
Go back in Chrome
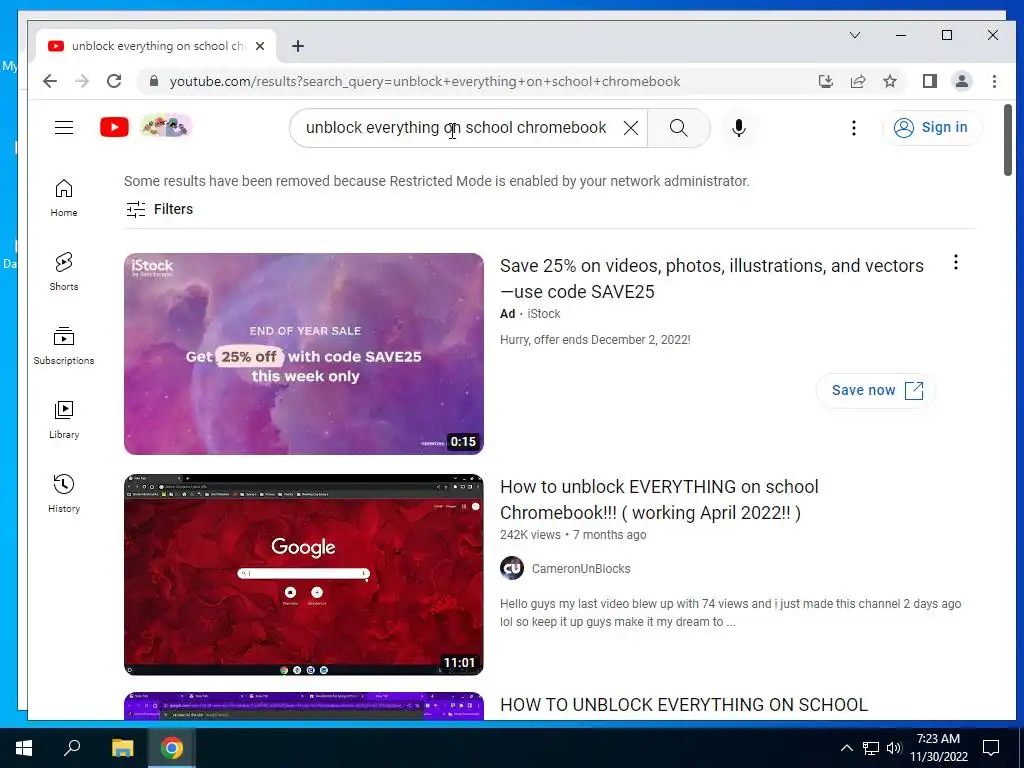click(50, 81)
